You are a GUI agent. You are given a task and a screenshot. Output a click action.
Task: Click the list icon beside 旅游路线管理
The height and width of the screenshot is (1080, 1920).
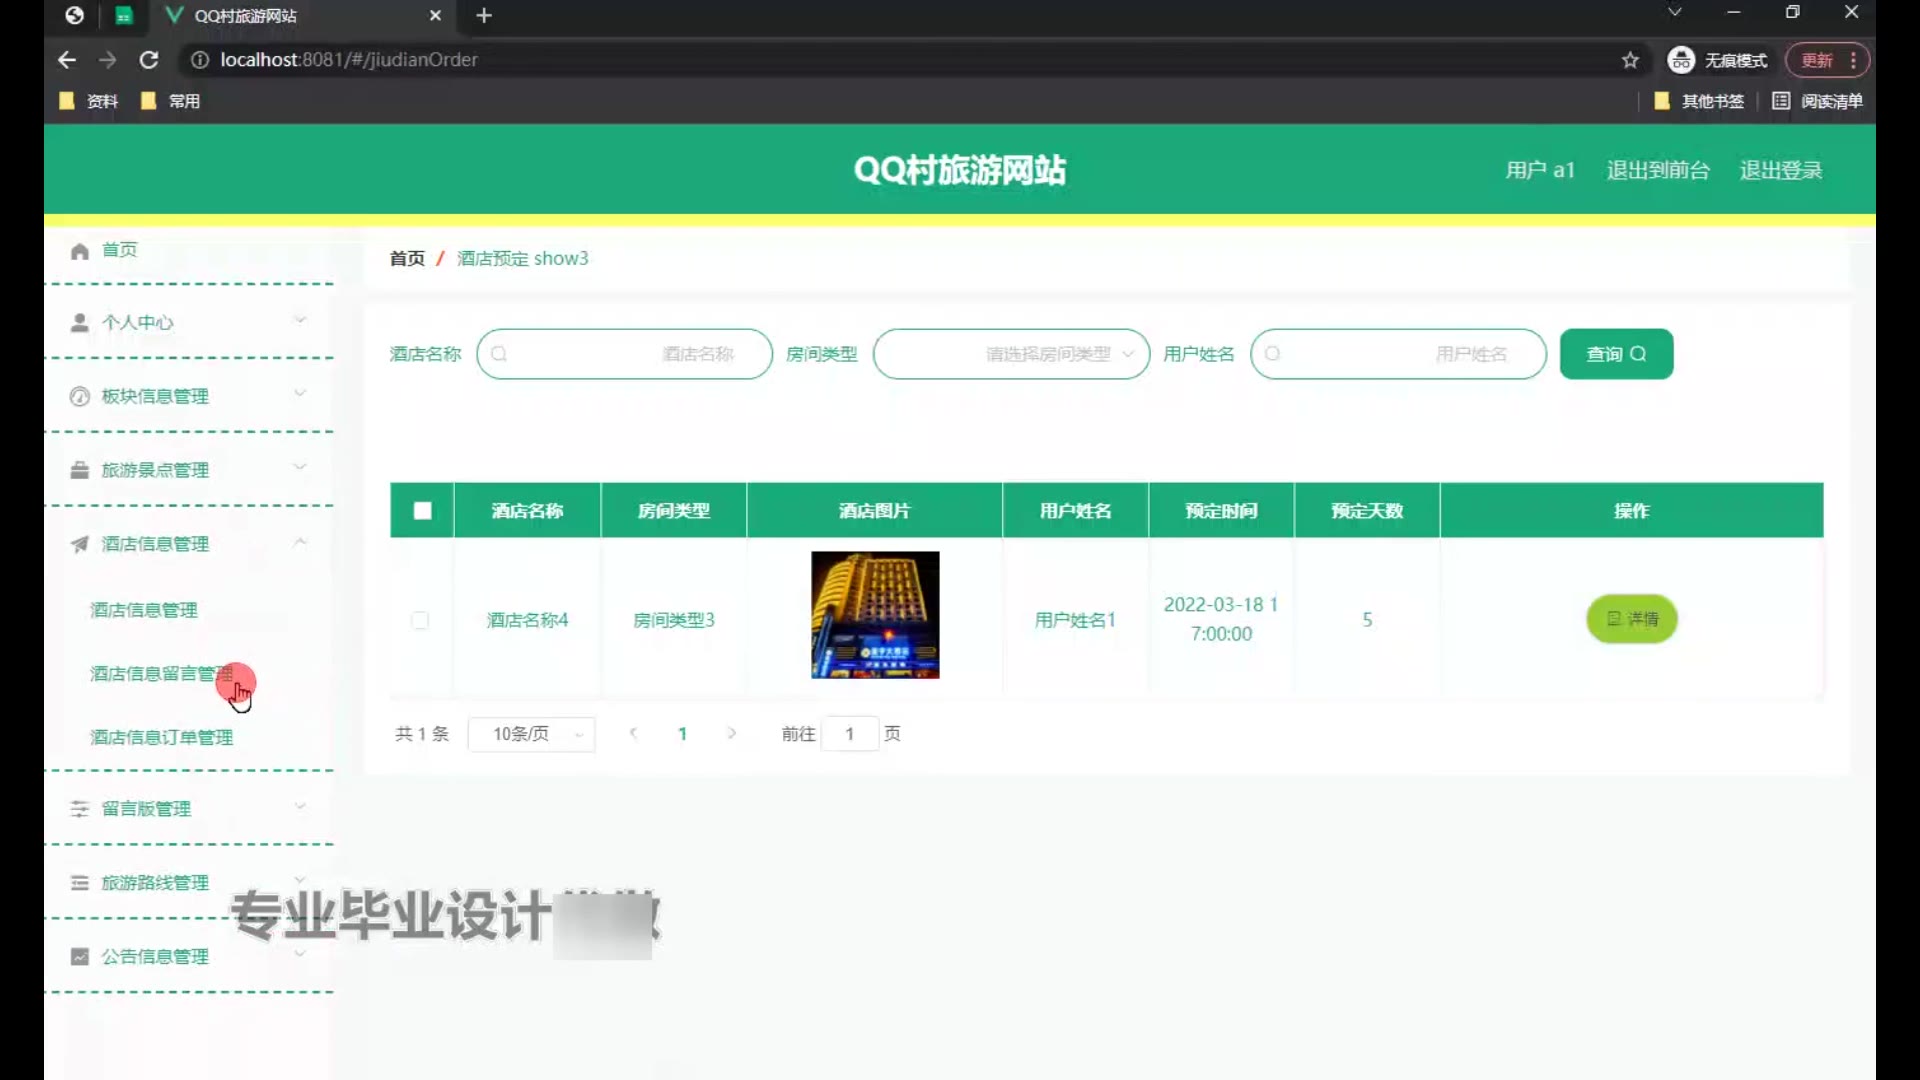click(x=80, y=883)
